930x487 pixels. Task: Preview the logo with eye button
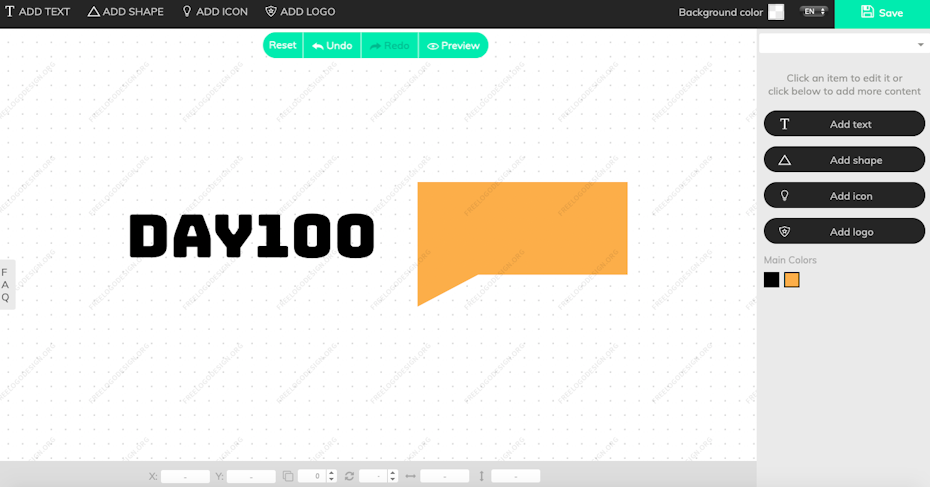click(x=453, y=45)
